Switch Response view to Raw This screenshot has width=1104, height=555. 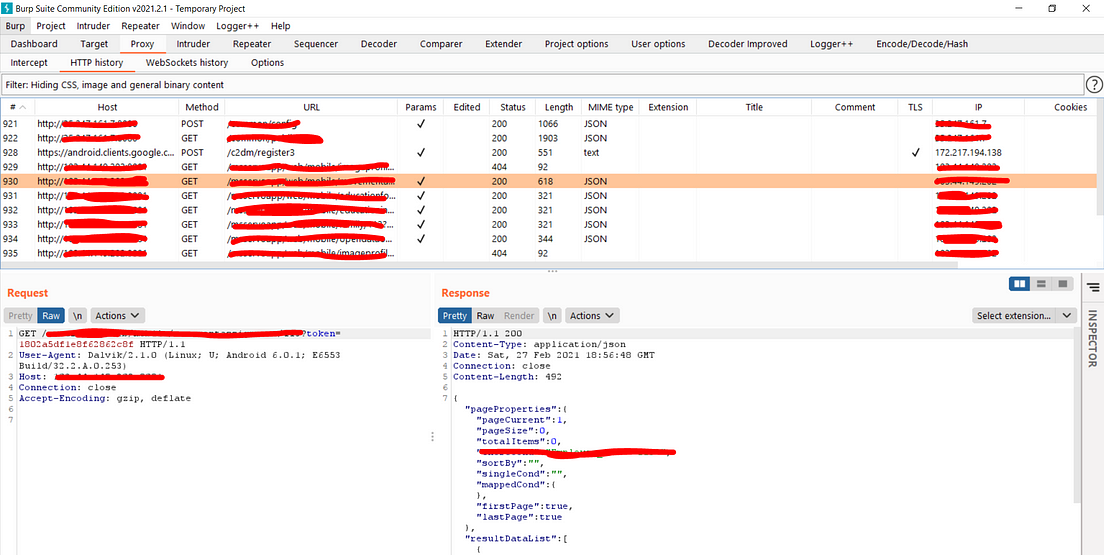click(x=485, y=316)
